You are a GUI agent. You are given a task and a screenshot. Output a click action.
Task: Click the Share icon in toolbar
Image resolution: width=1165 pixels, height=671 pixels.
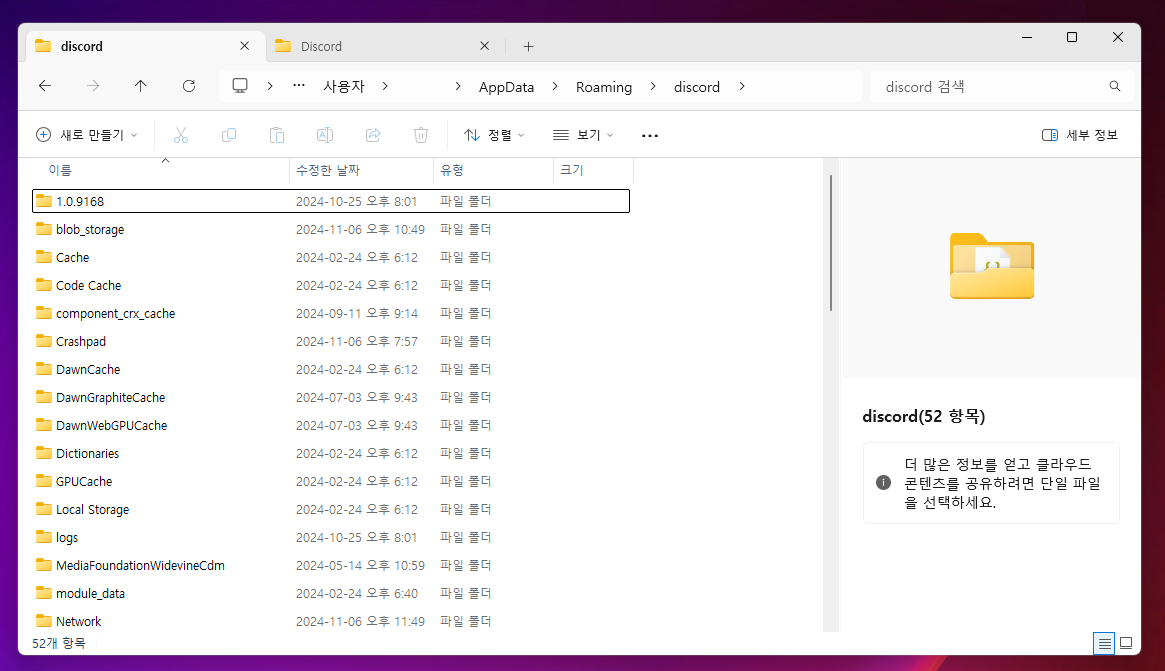[373, 135]
